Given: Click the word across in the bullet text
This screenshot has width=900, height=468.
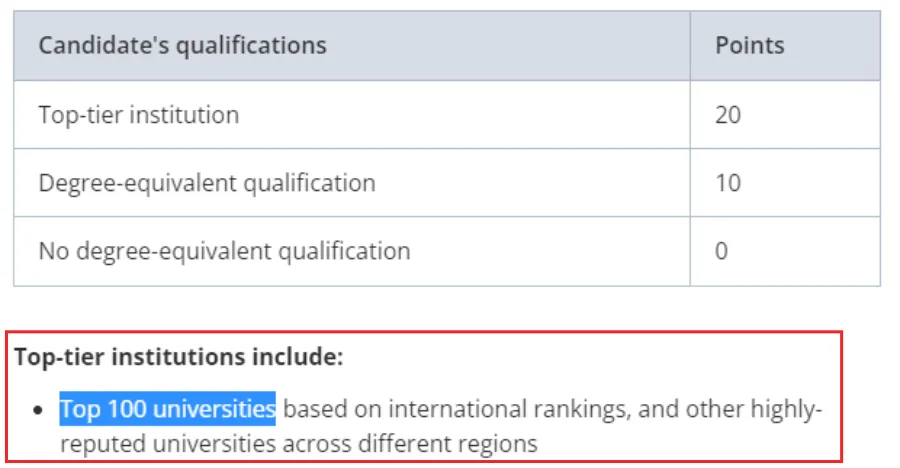Looking at the screenshot, I should 317,444.
